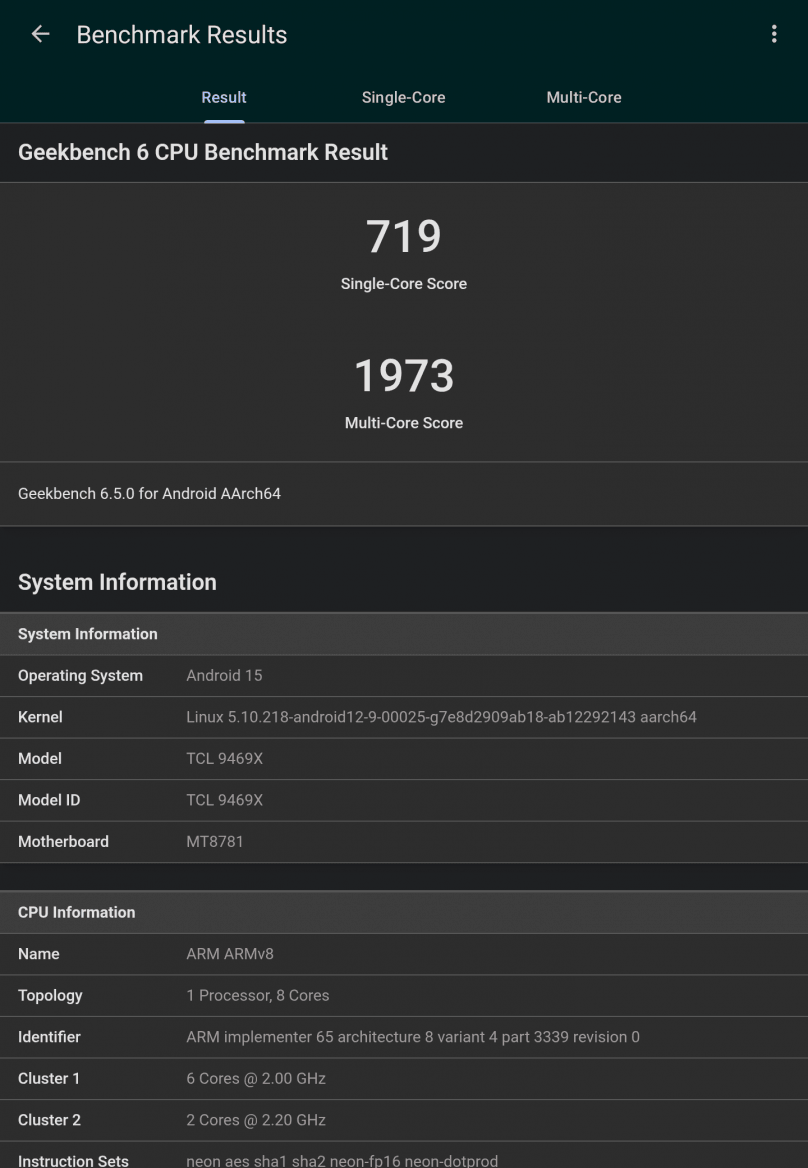Select the Operating System row
Screen dimensions: 808x1168
pos(404,675)
